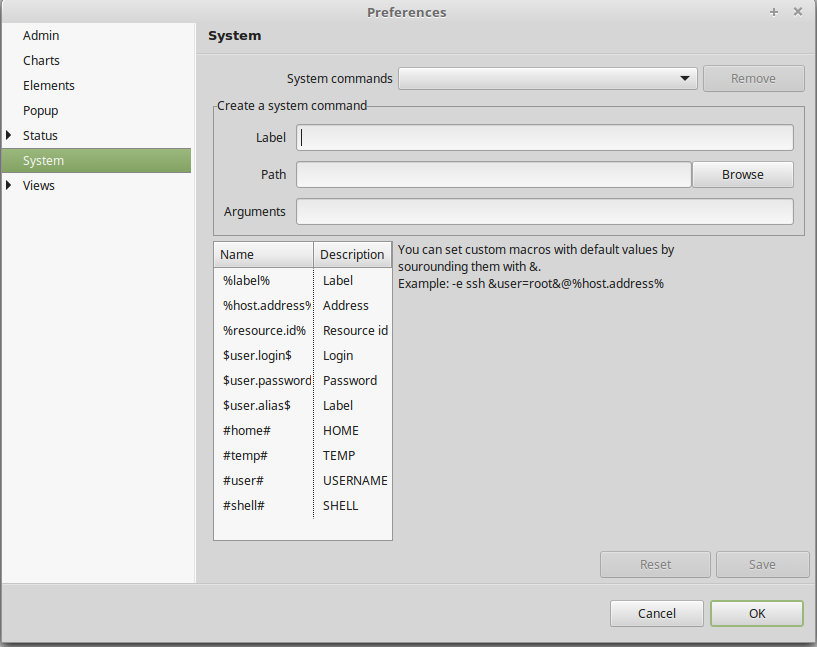This screenshot has width=817, height=647.
Task: Open the Popup preferences page
Action: [x=41, y=110]
